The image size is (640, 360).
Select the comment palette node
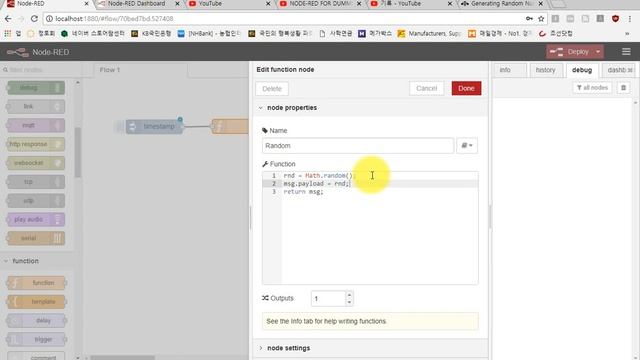(x=36, y=356)
